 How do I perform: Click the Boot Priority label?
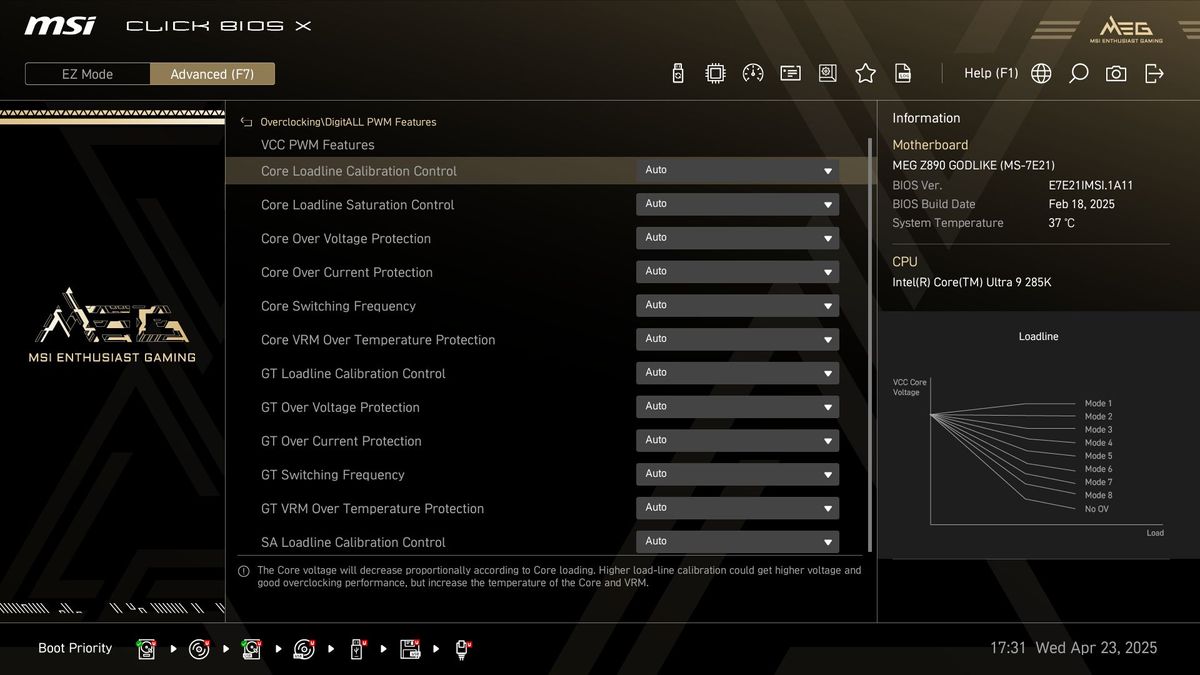[x=75, y=648]
